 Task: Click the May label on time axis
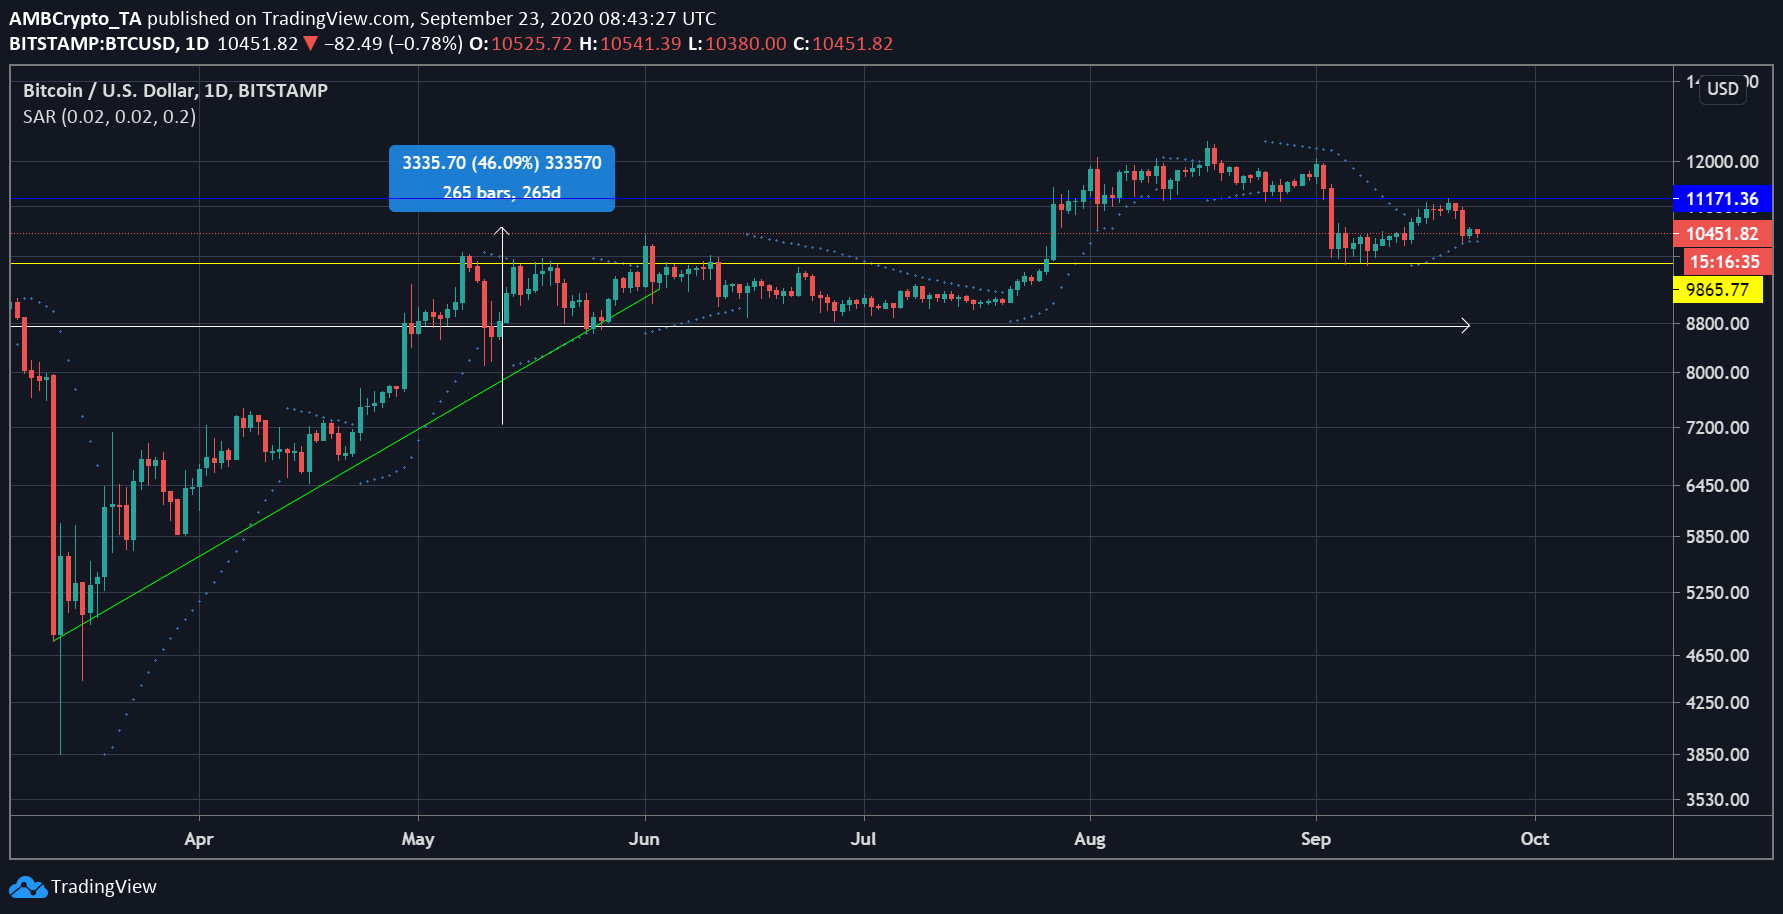point(418,839)
